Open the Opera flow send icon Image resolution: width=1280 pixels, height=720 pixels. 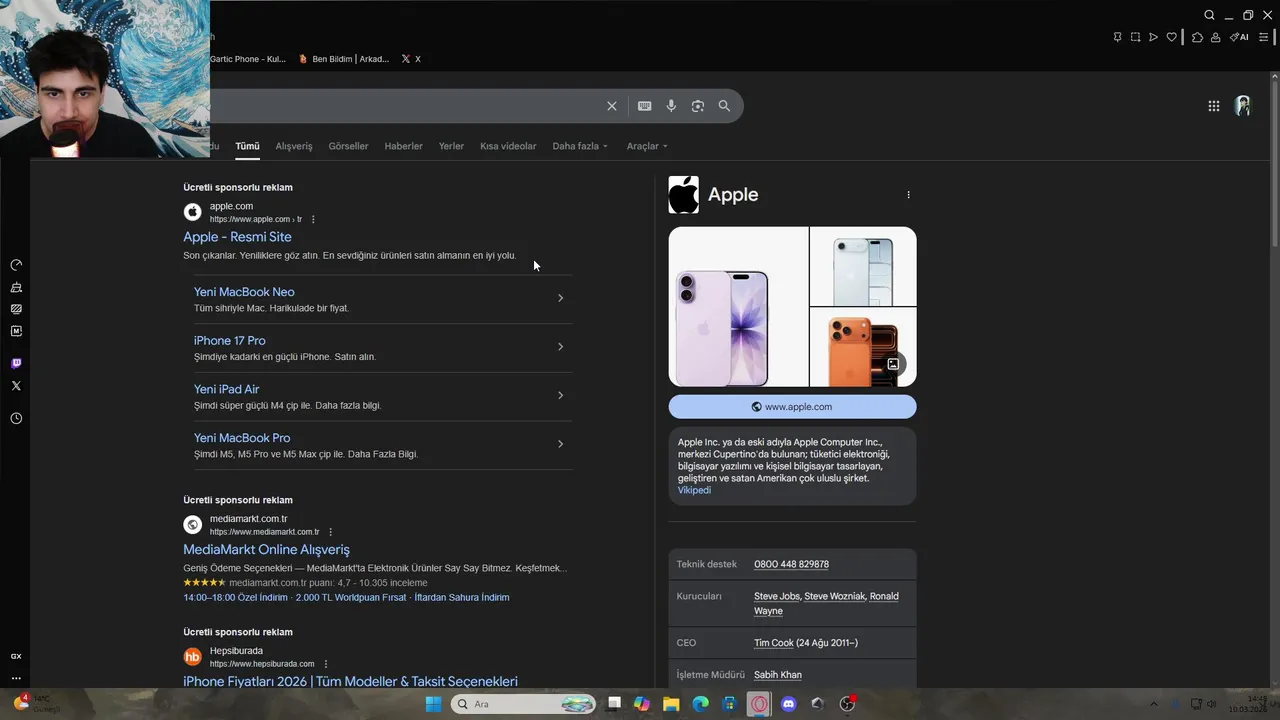click(x=1153, y=37)
